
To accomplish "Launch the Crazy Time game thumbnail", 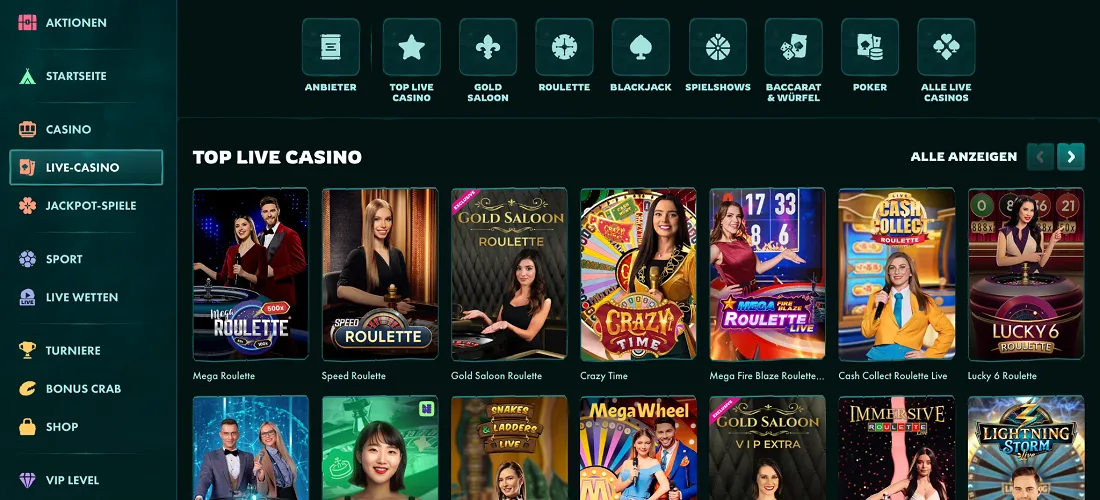I will tap(638, 274).
